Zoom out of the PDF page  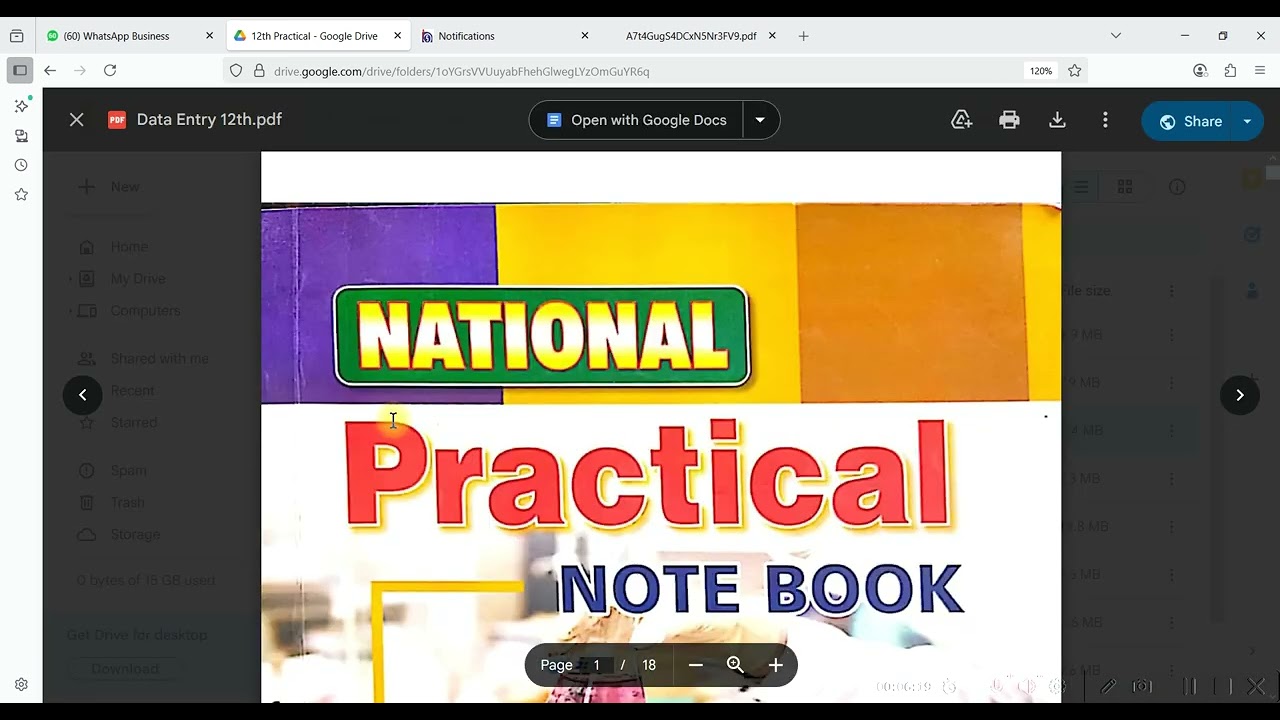coord(696,665)
